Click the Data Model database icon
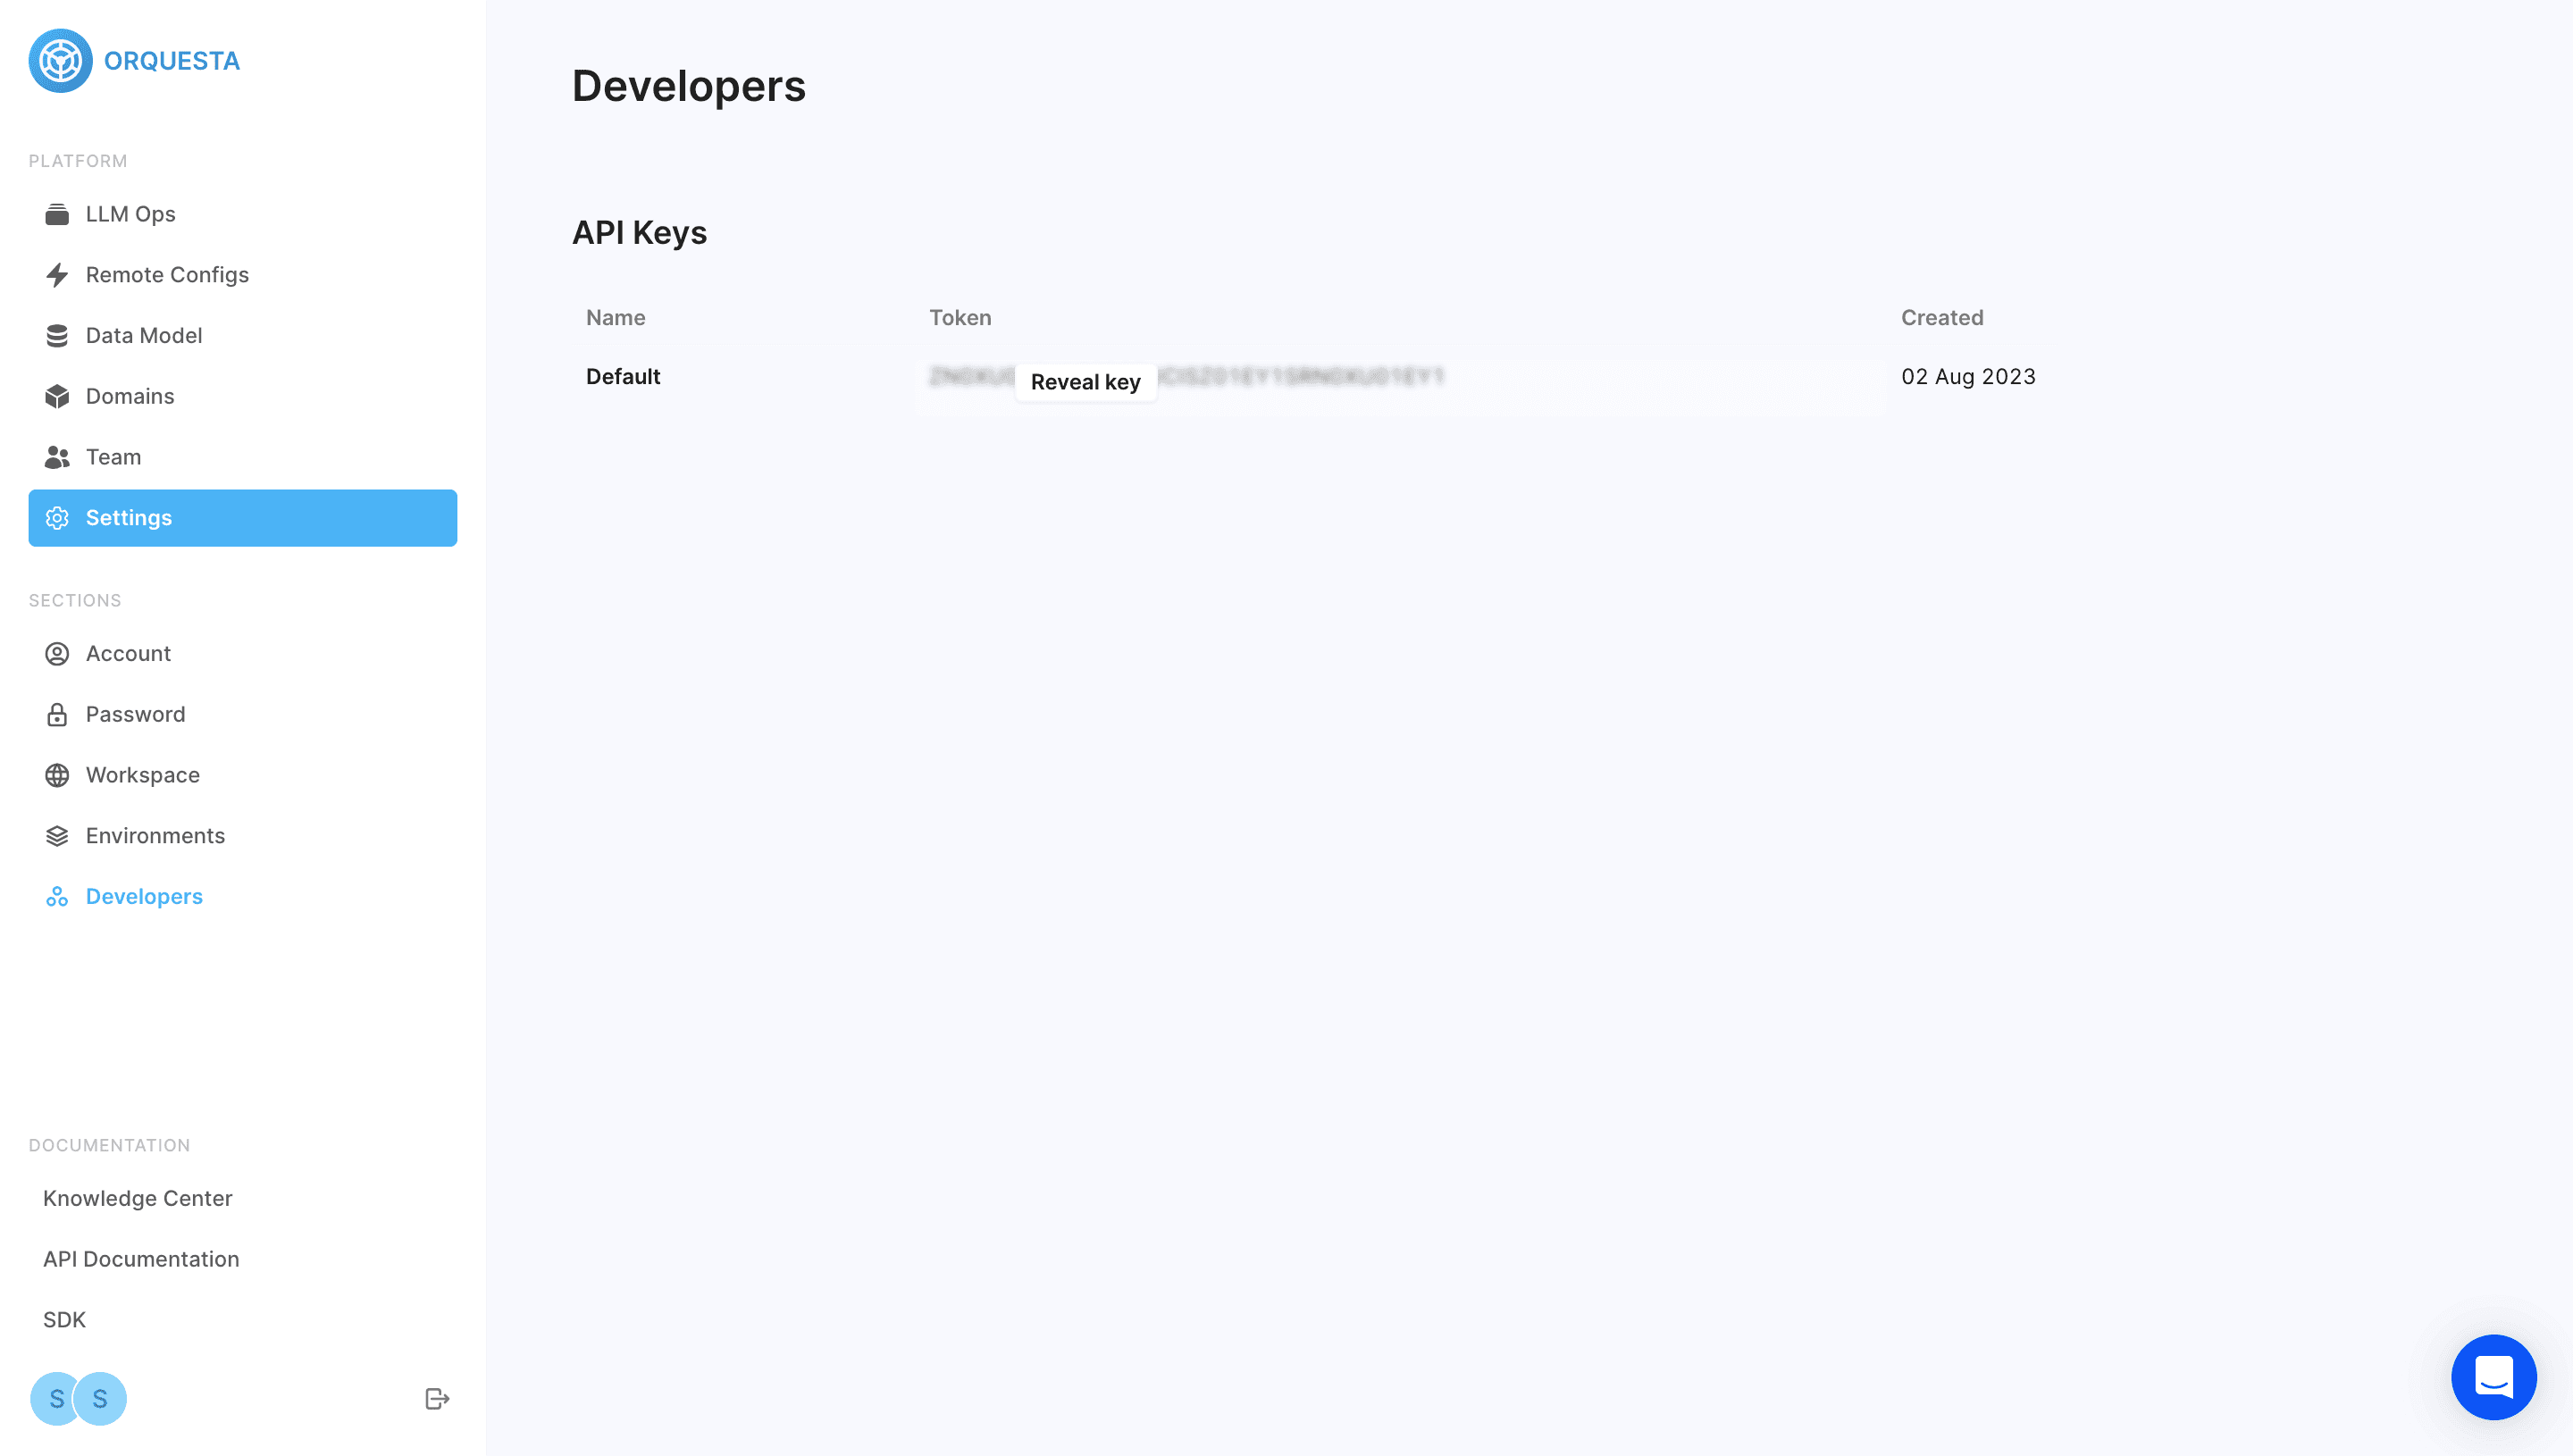 point(57,336)
